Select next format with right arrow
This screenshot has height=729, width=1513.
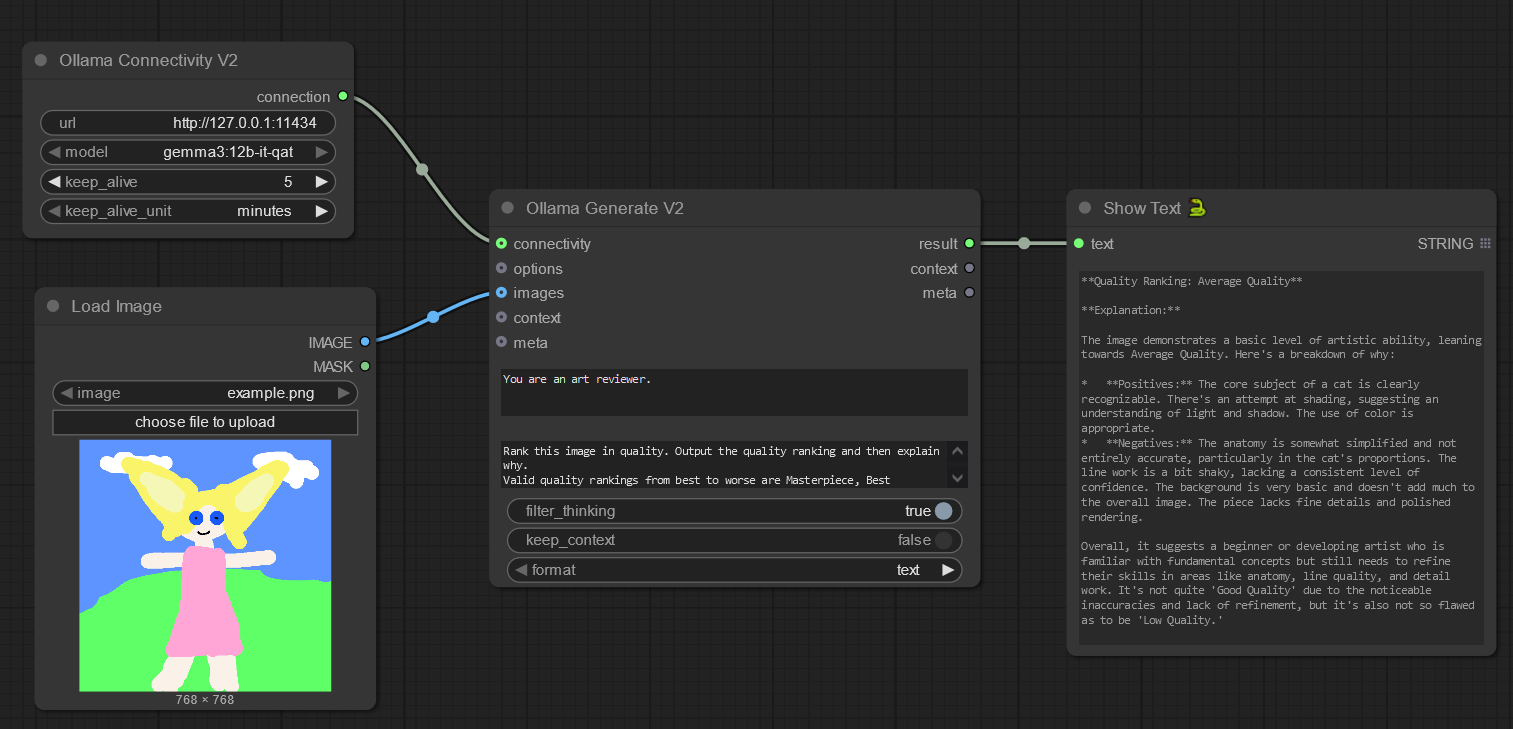tap(948, 570)
